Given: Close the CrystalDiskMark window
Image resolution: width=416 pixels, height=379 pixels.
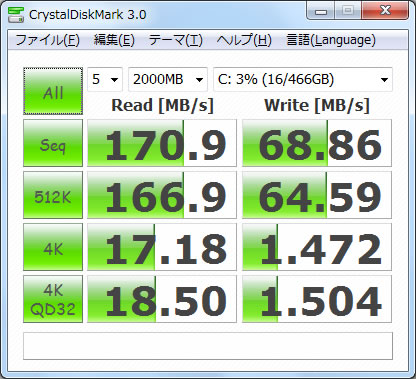Looking at the screenshot, I should pos(385,11).
